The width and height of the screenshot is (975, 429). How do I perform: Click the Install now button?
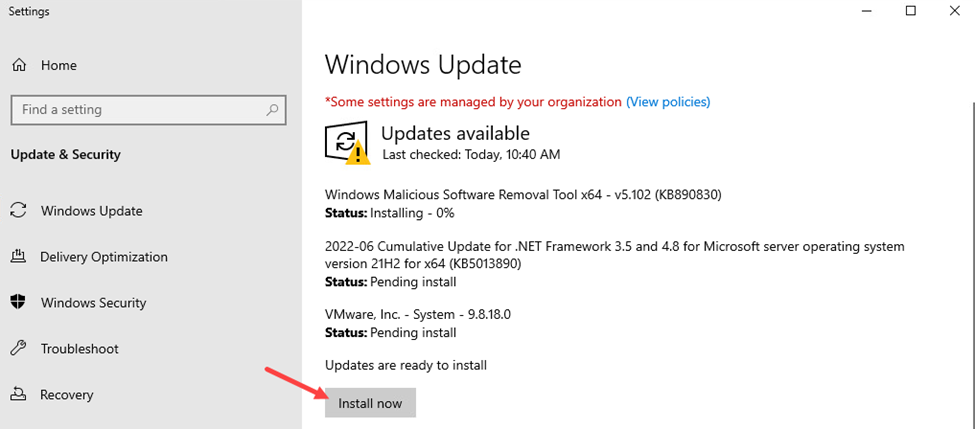[370, 403]
